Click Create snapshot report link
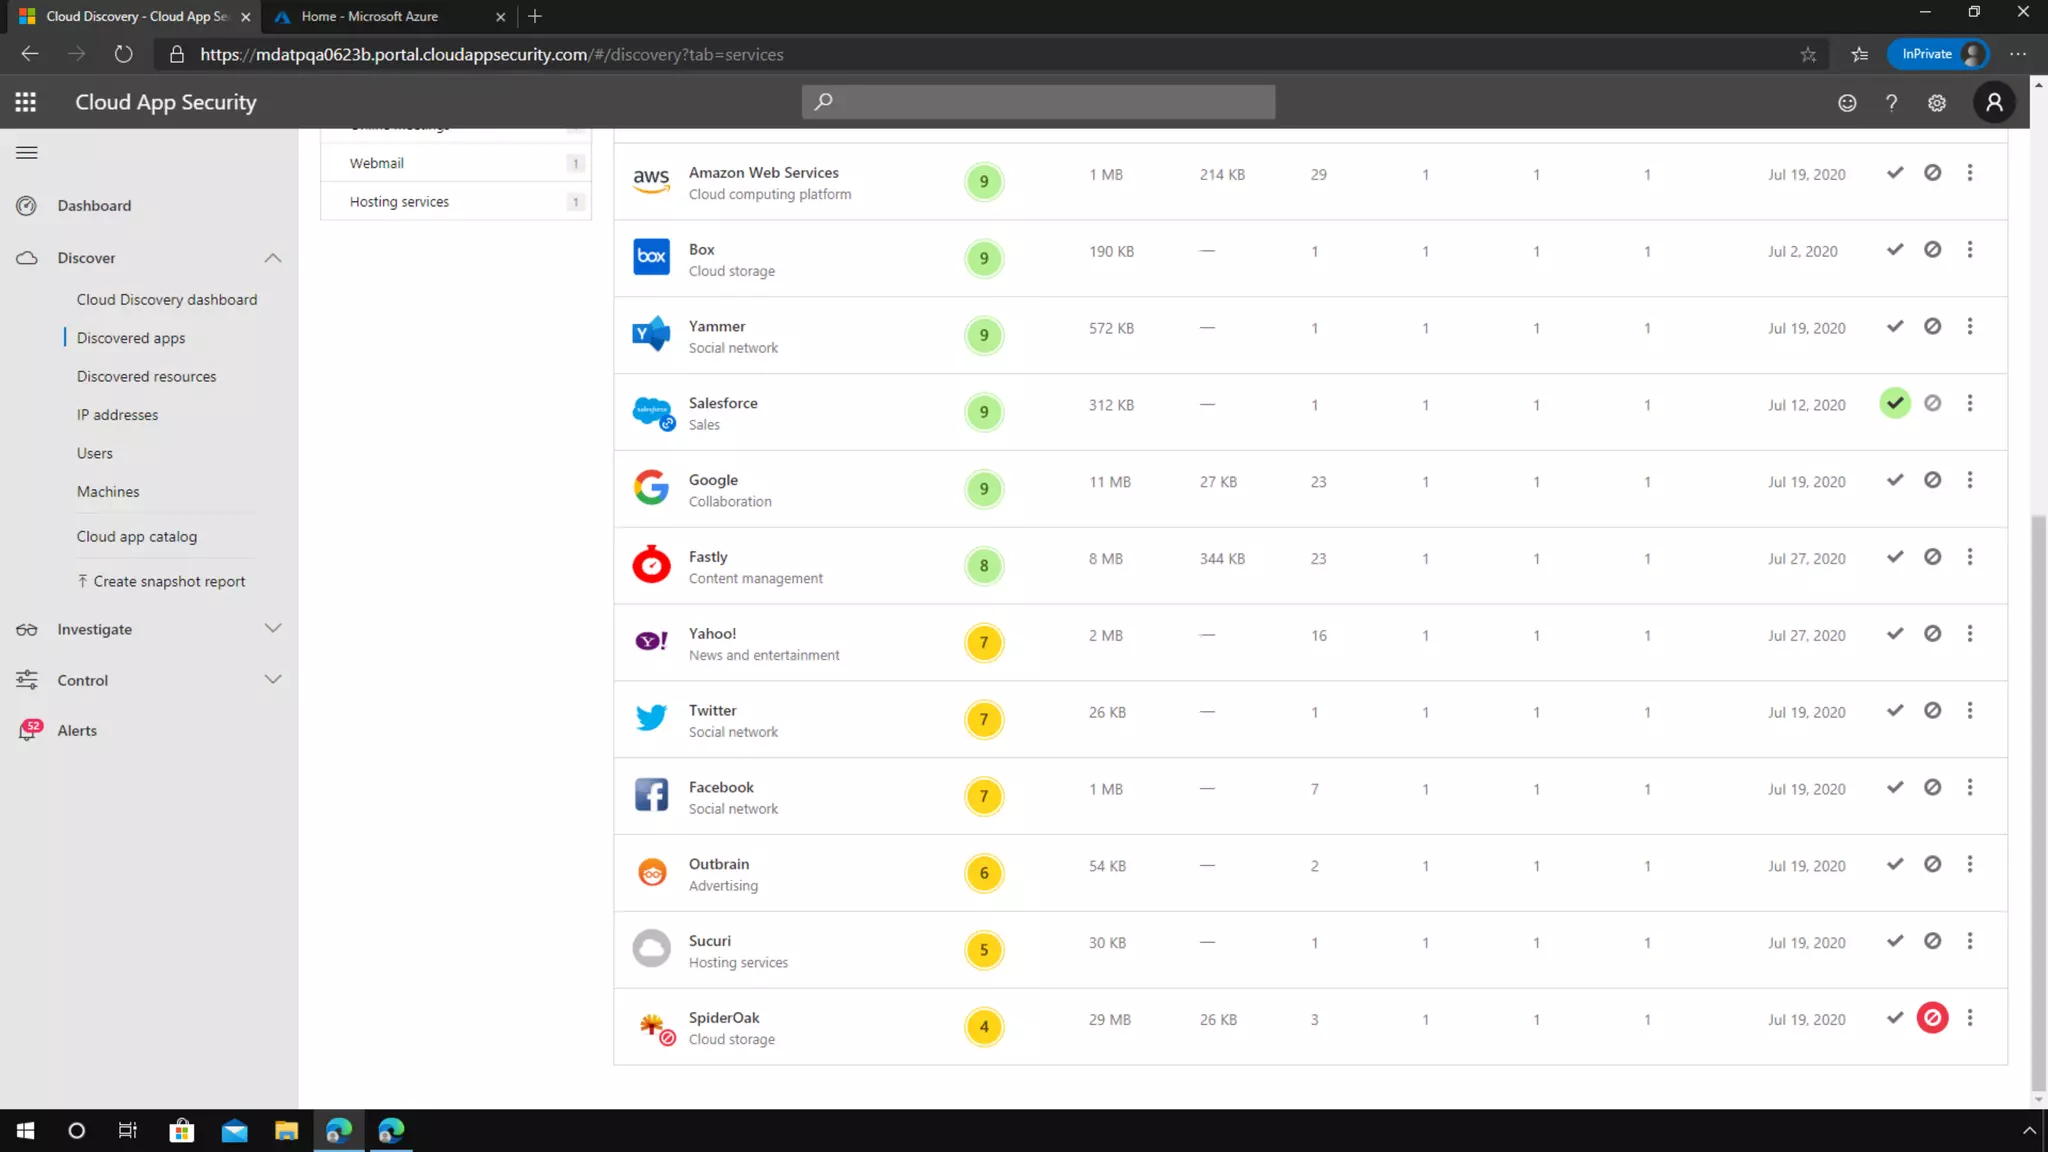The width and height of the screenshot is (2048, 1152). point(168,582)
